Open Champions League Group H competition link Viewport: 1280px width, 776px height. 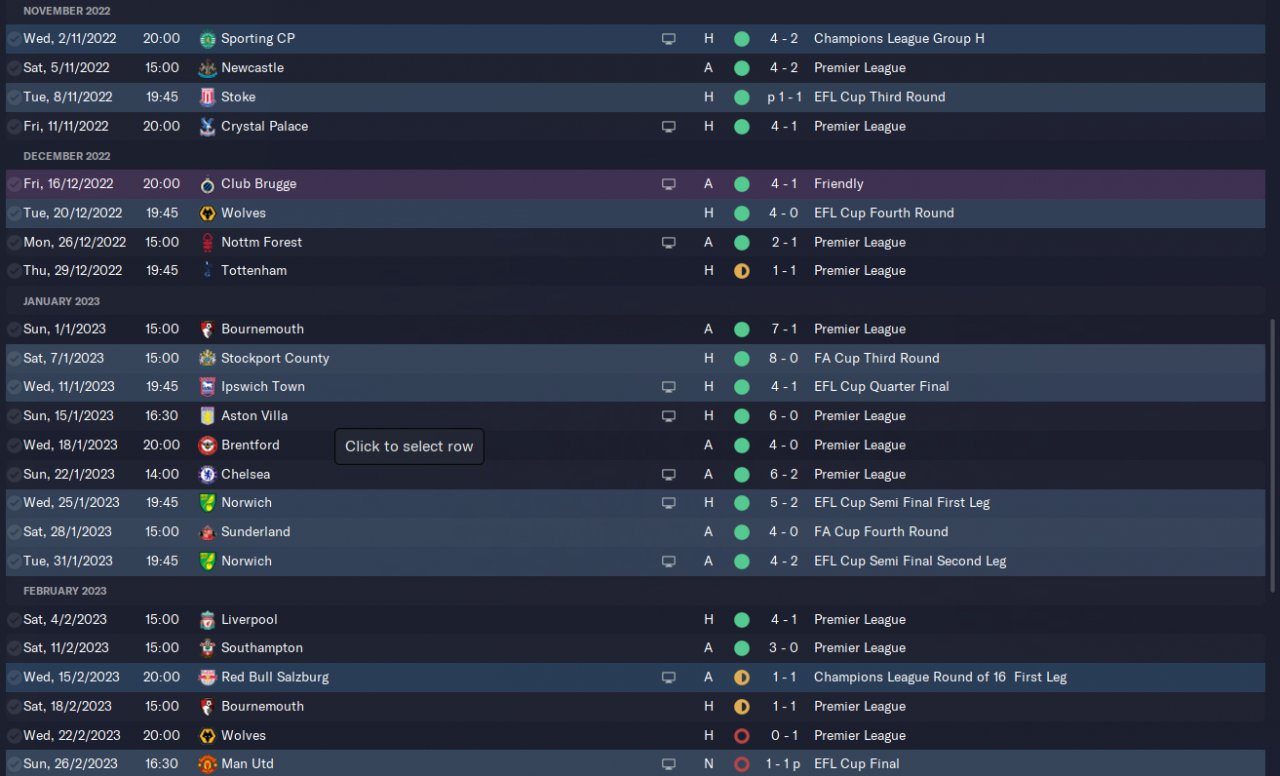[898, 39]
